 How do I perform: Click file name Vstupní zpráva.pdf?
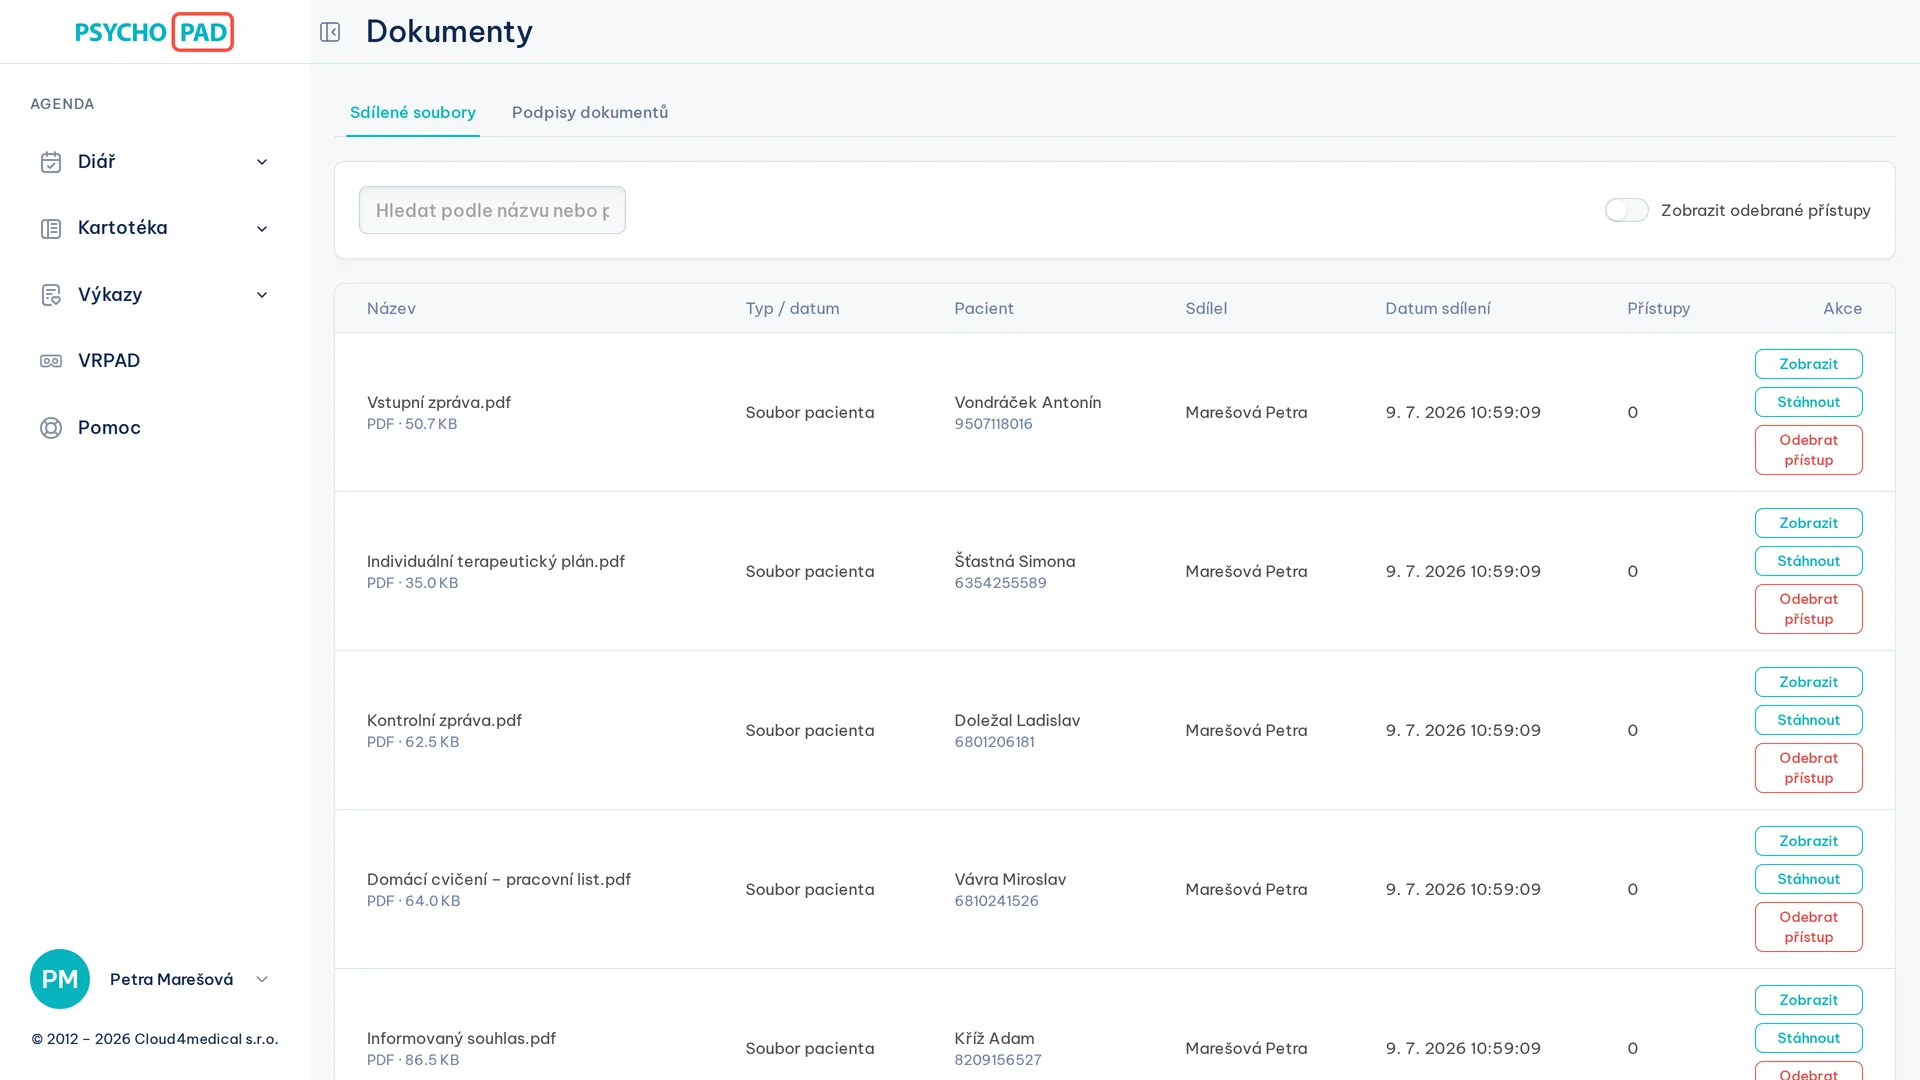439,402
